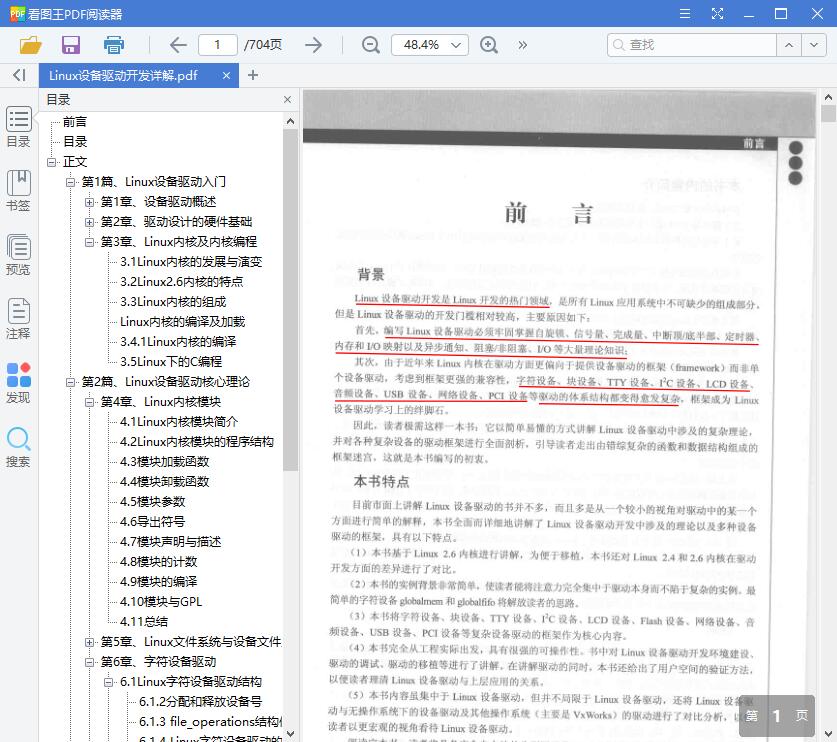837x742 pixels.
Task: Open section 3.5Linux下的C编程
Action: tap(171, 361)
